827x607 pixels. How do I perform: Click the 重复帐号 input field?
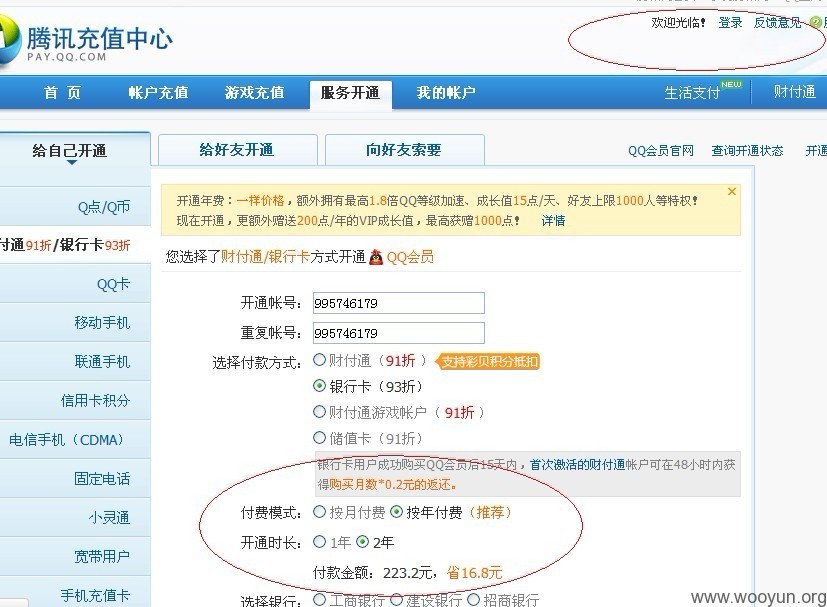click(x=399, y=333)
